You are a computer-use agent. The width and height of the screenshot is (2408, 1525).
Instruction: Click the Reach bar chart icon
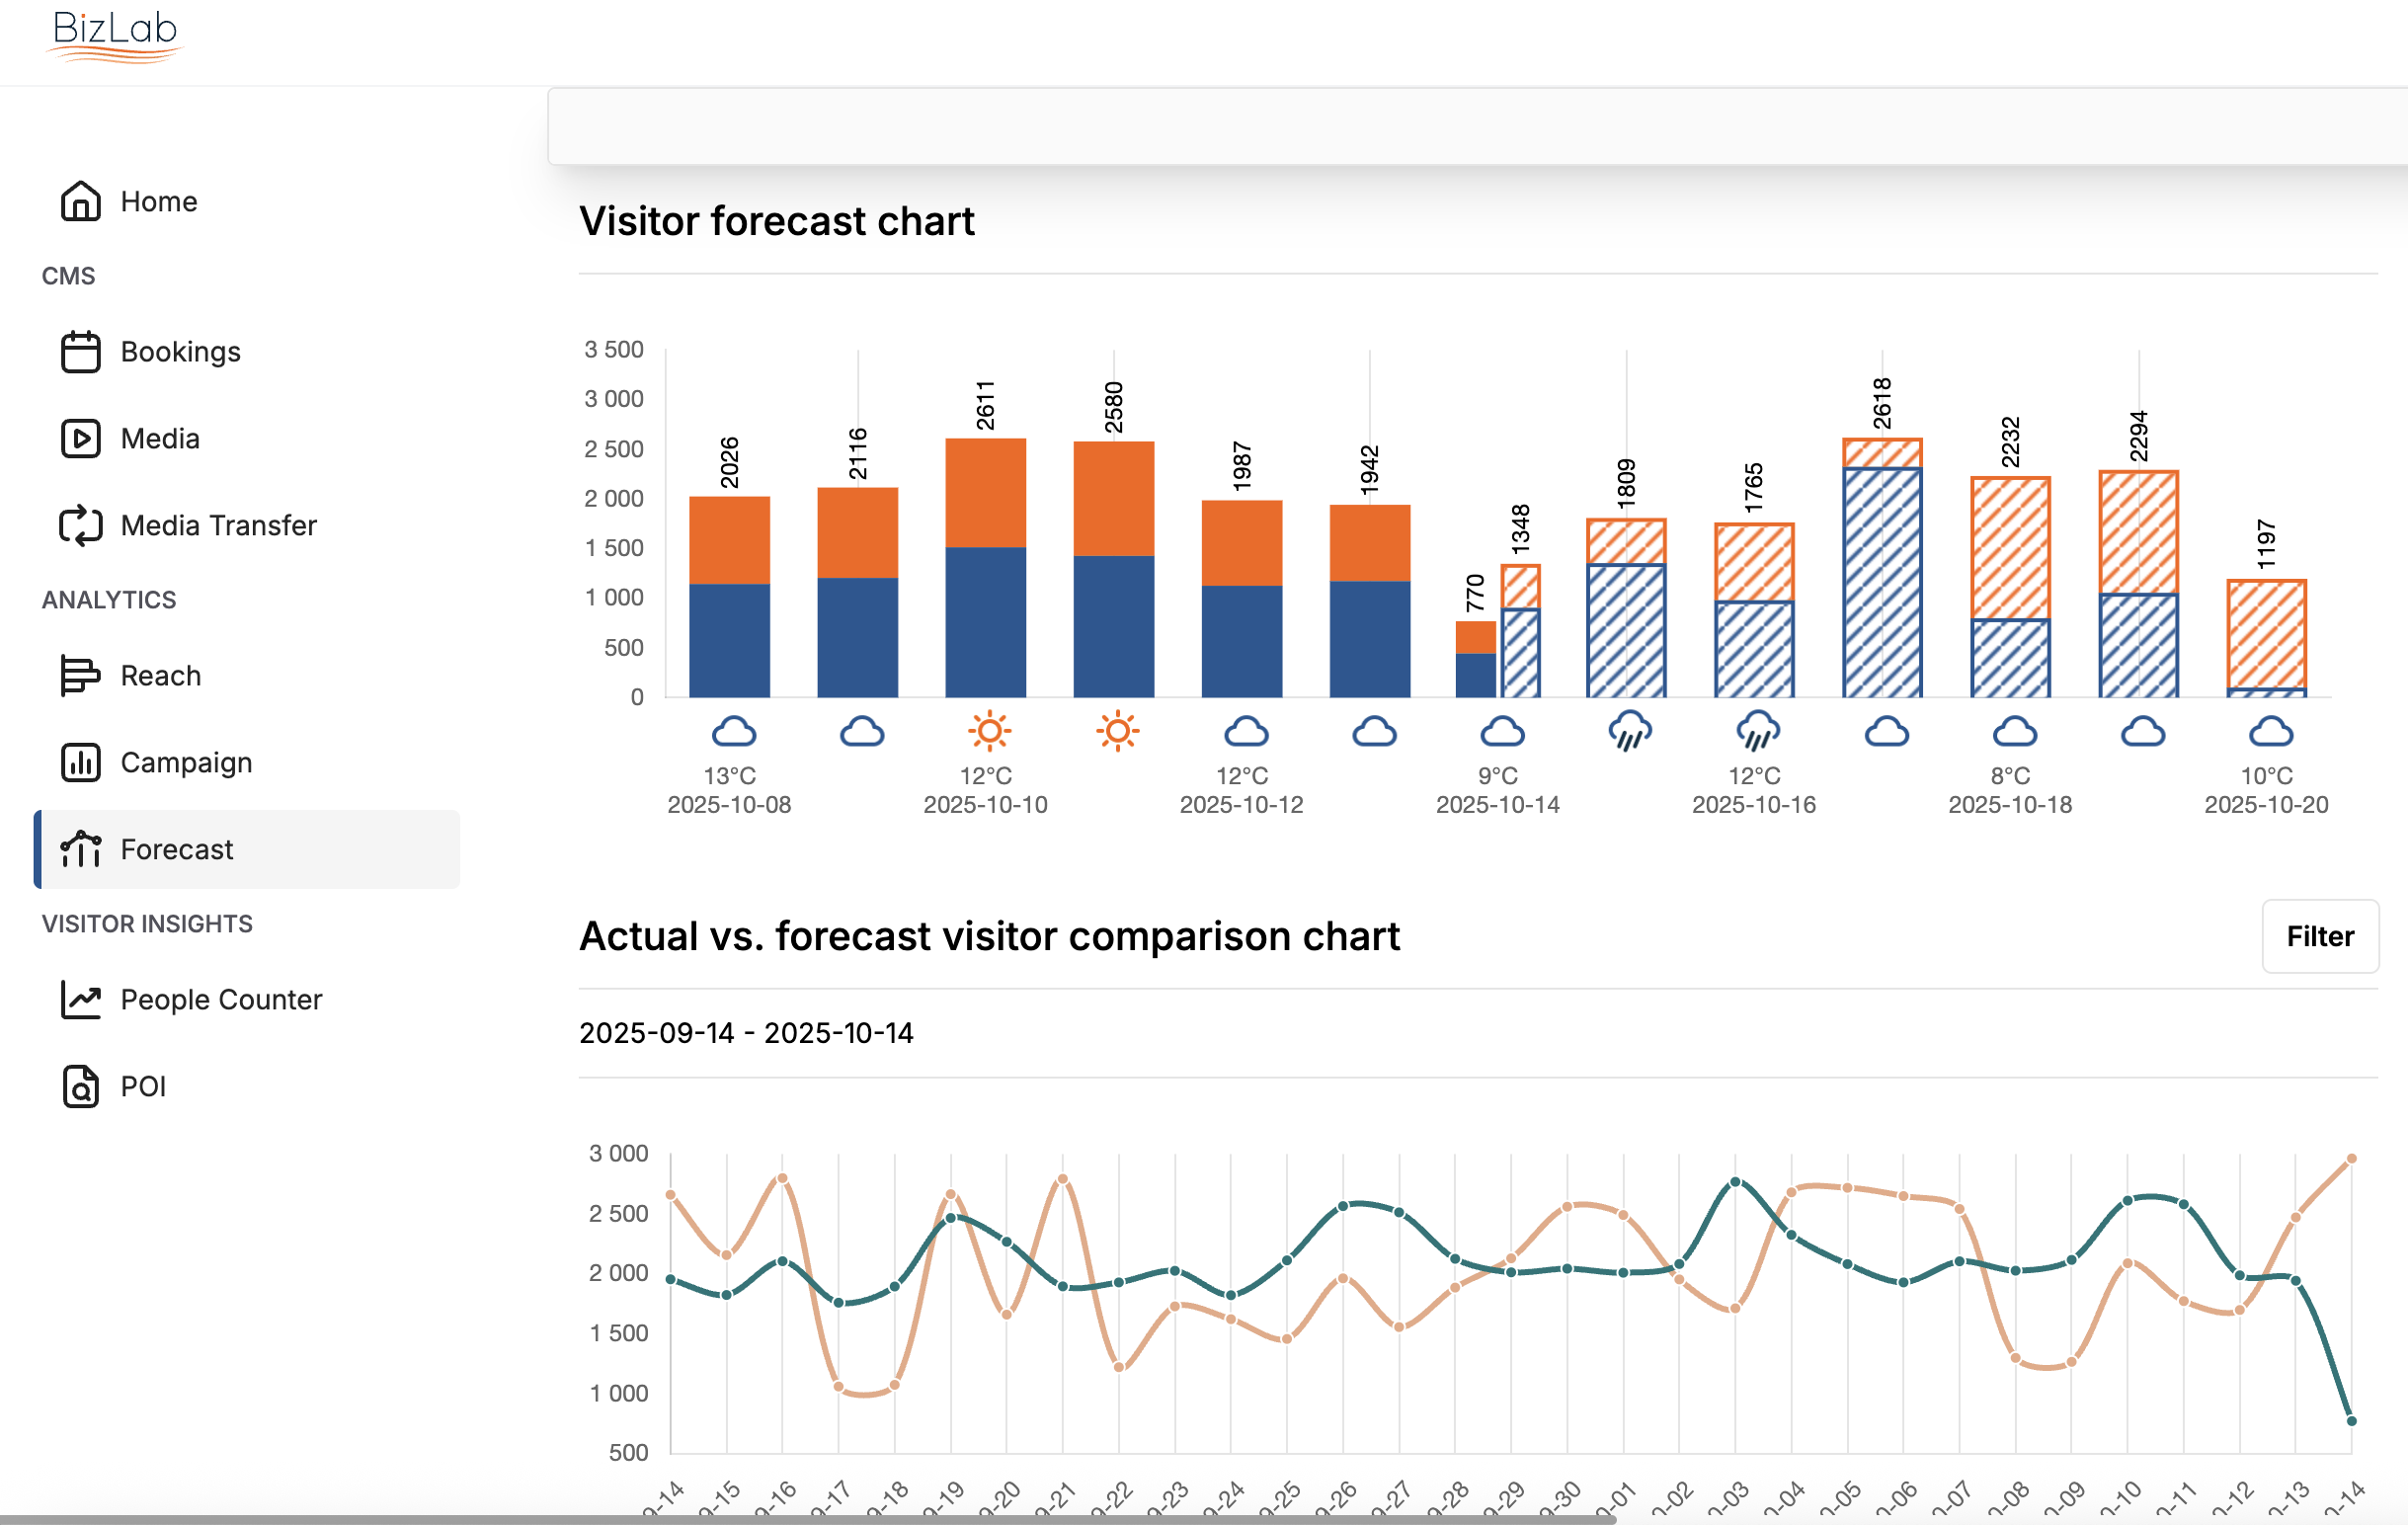pos(80,676)
